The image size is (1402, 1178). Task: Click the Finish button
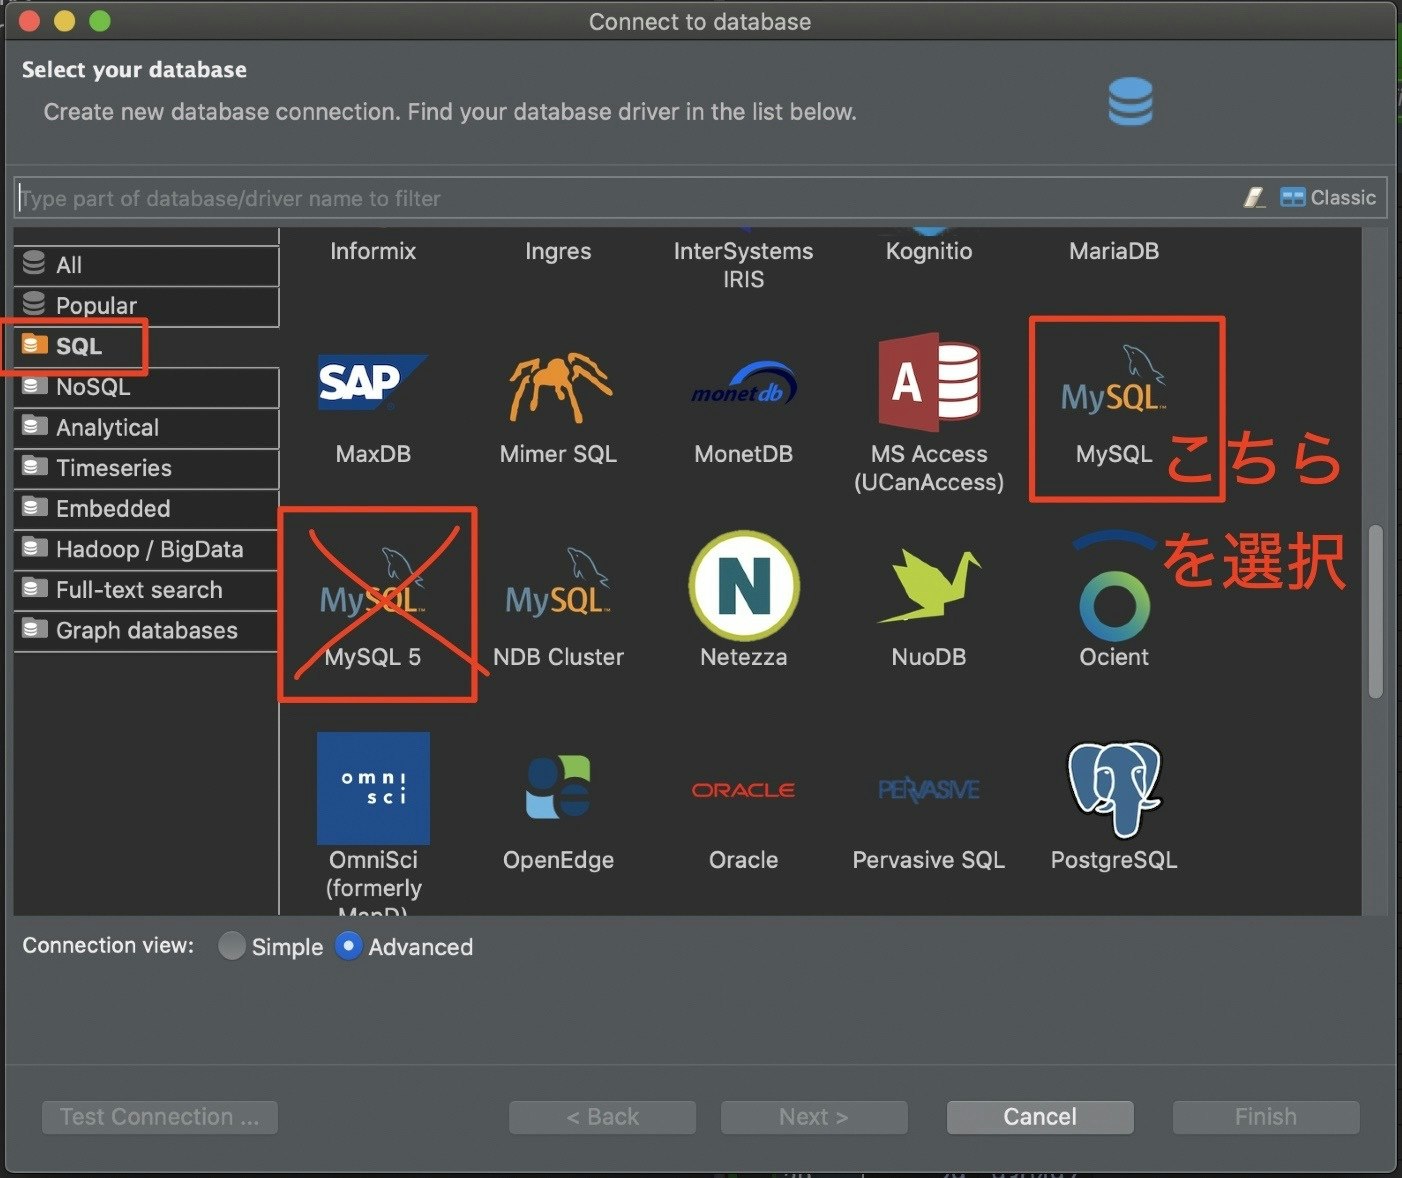[1266, 1117]
